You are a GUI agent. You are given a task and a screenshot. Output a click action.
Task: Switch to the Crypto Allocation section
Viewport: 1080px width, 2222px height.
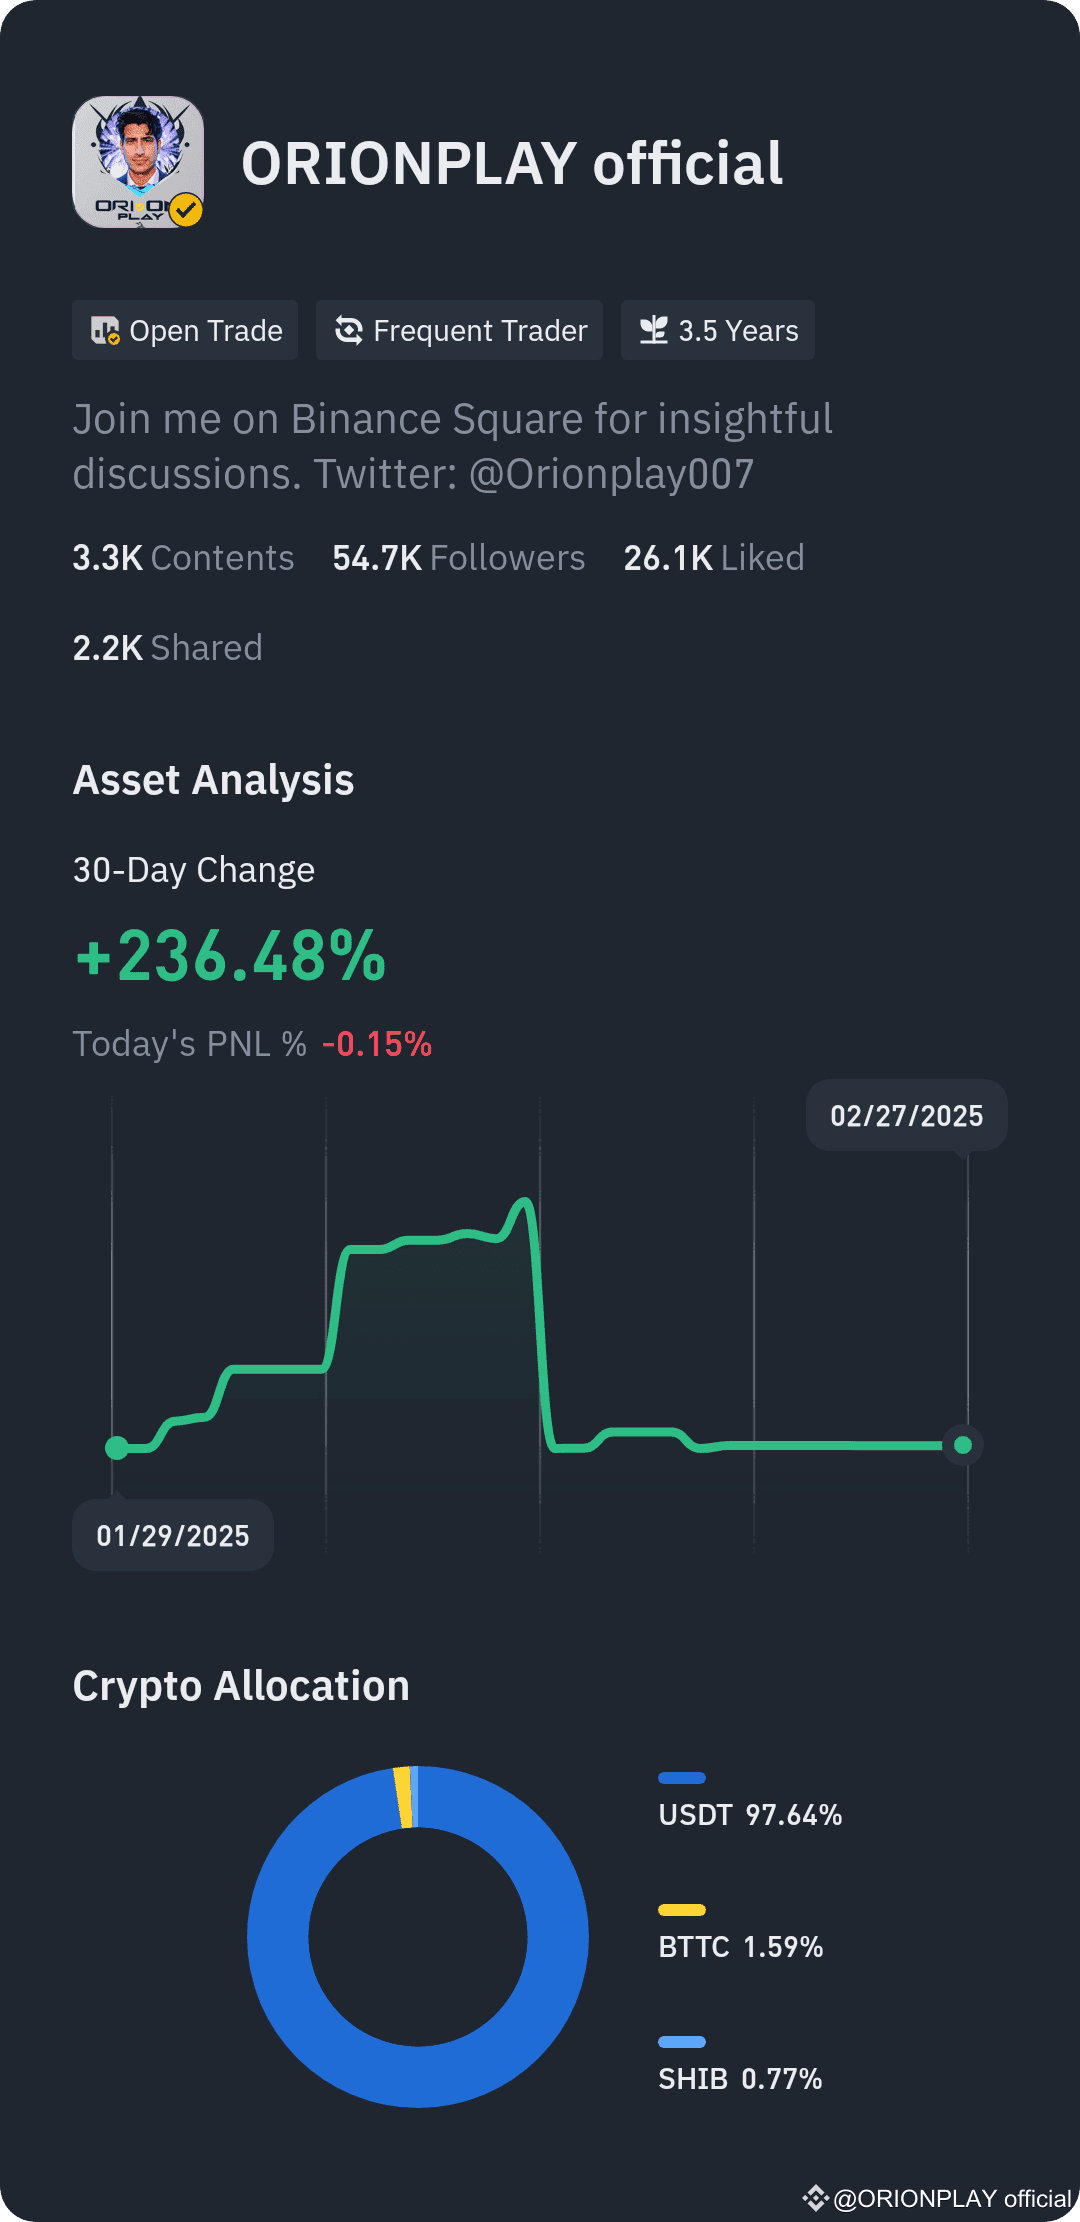[x=241, y=1685]
